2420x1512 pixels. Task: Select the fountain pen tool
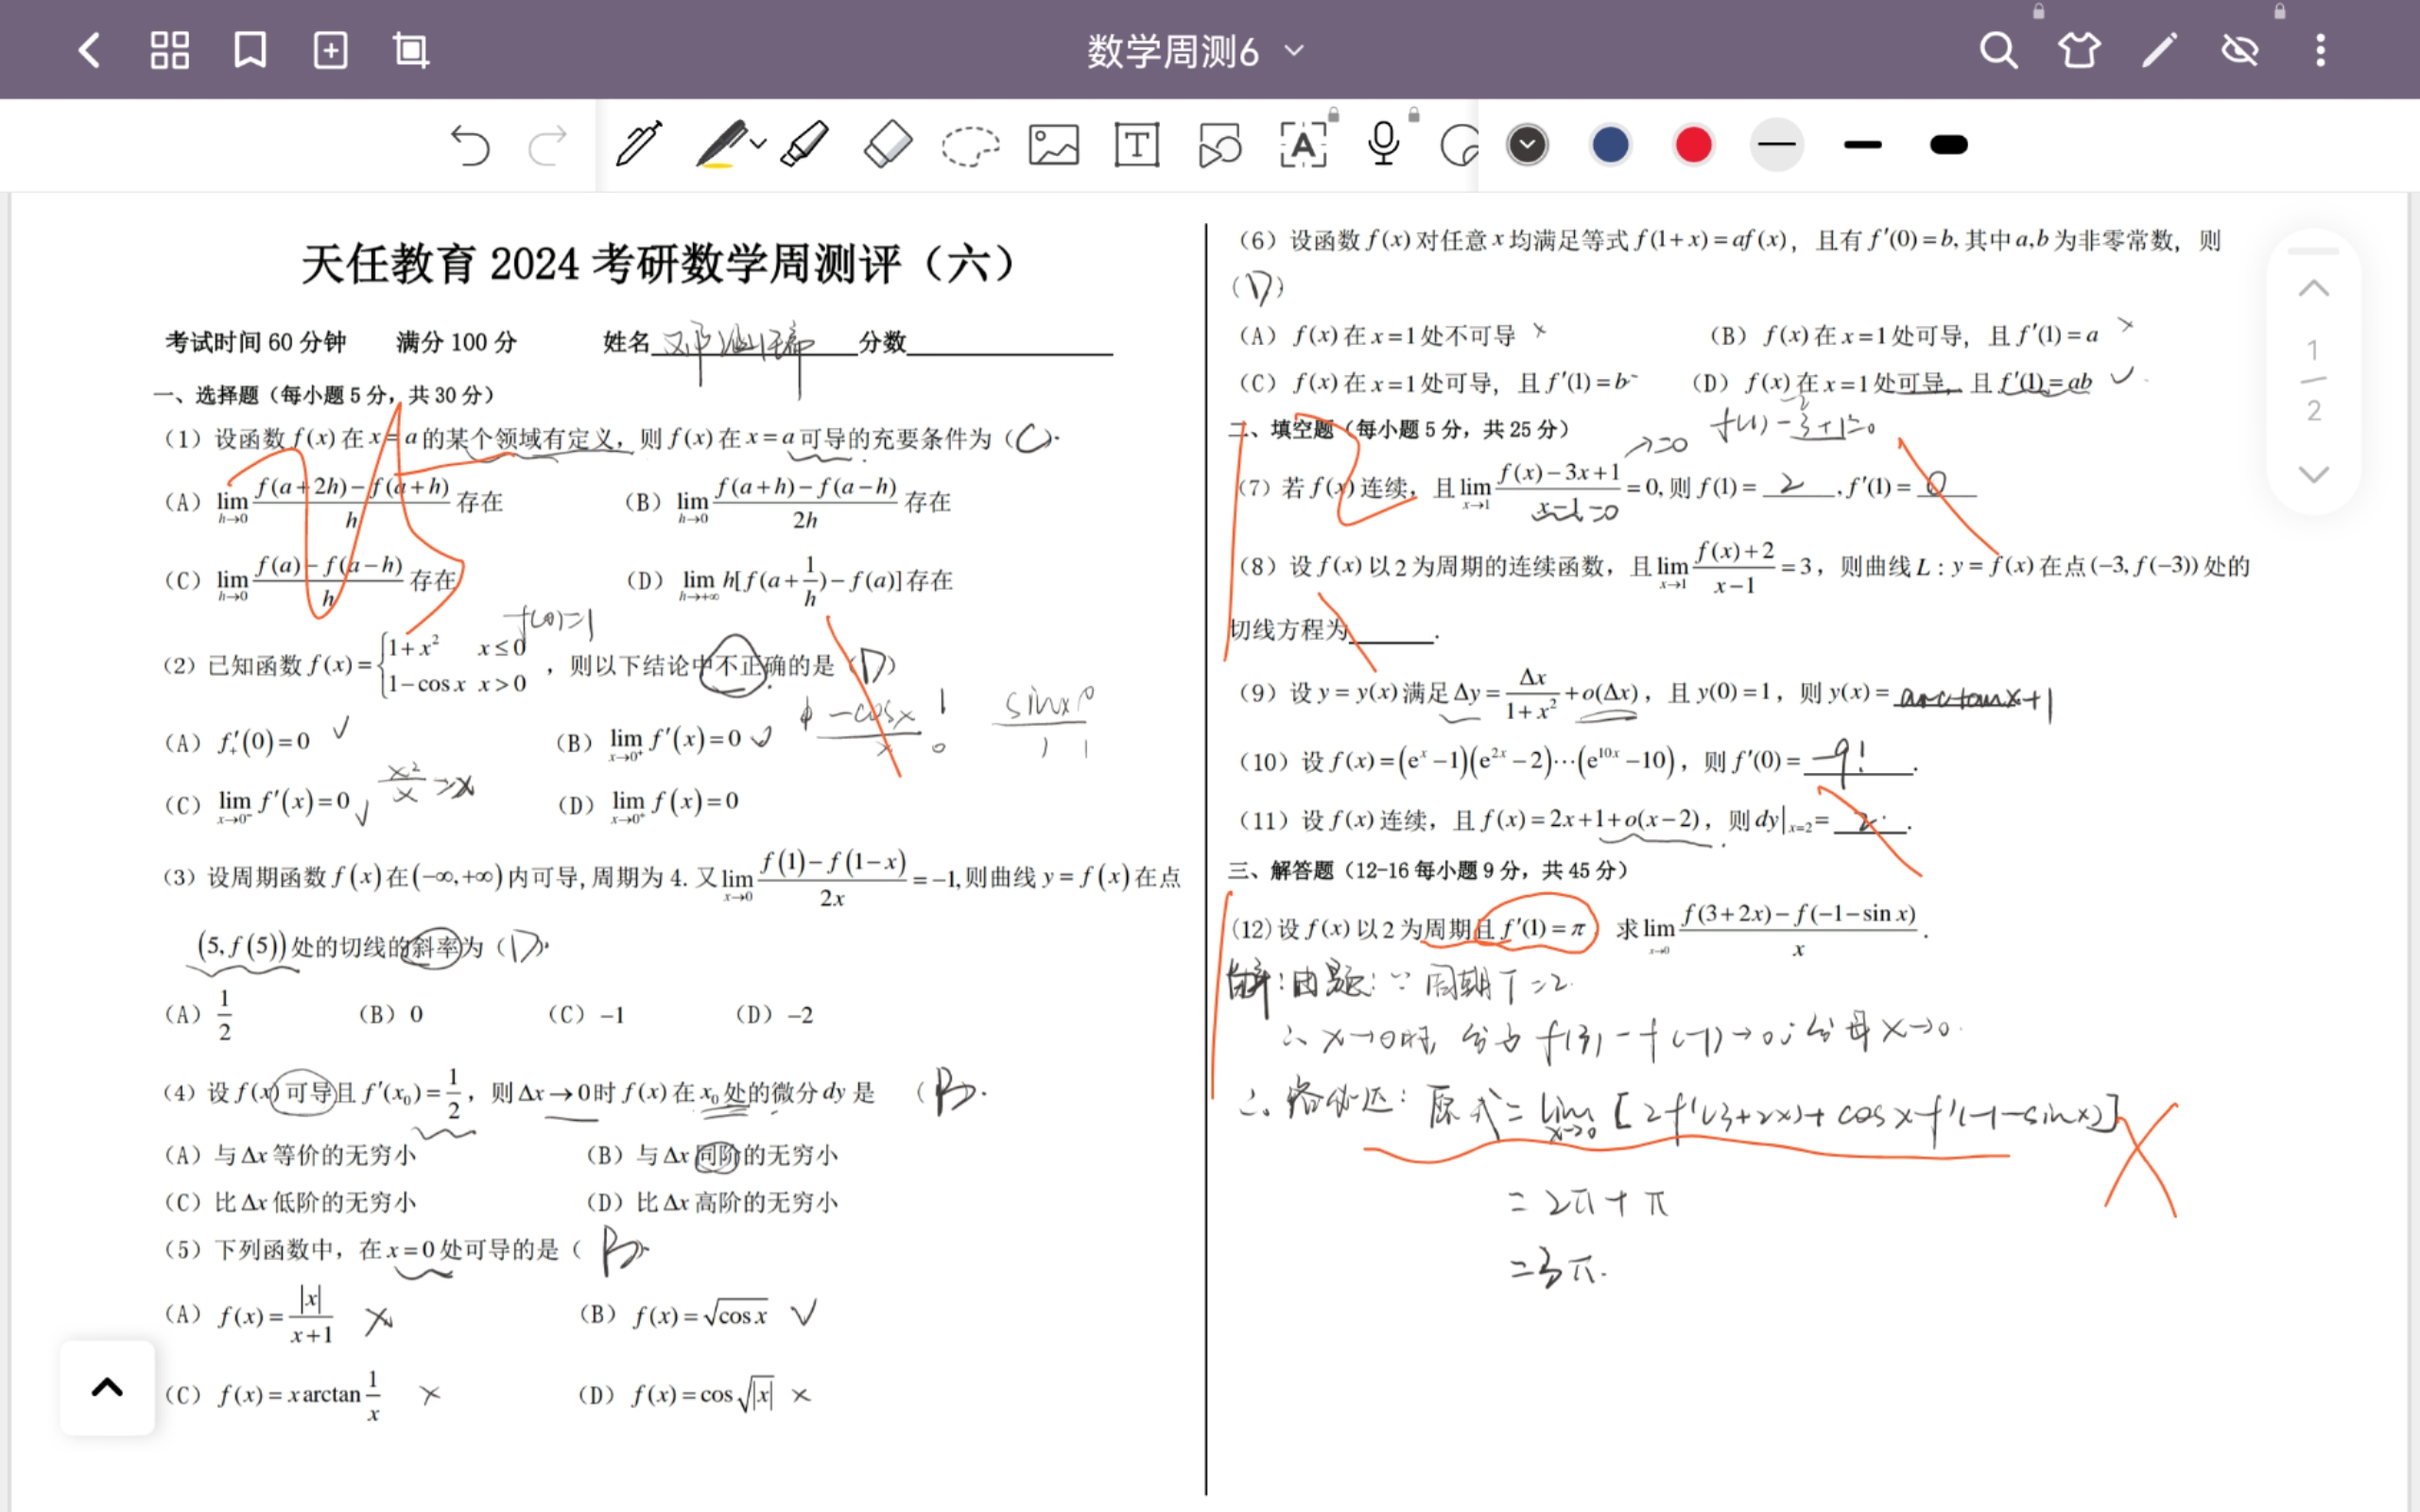[638, 144]
